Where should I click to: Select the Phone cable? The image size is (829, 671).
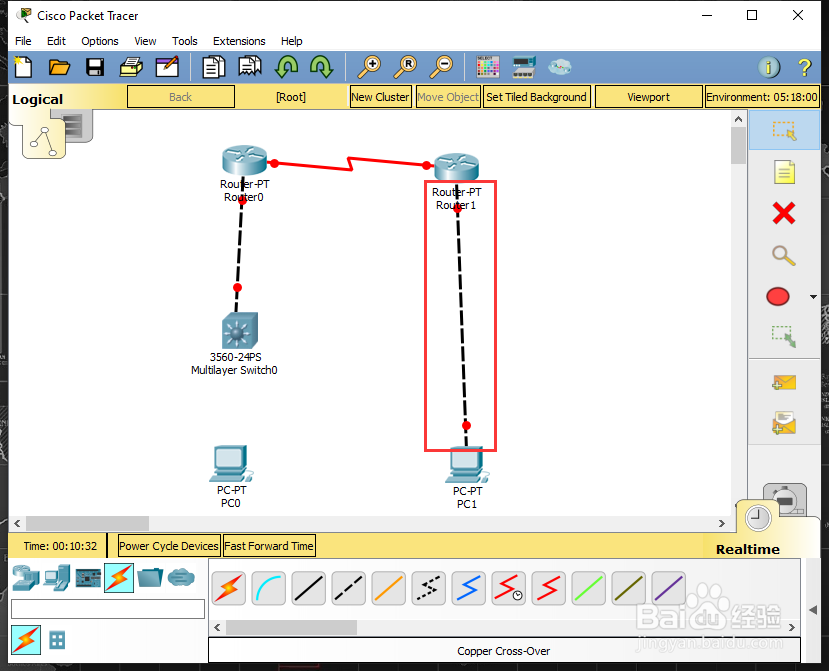pyautogui.click(x=428, y=589)
